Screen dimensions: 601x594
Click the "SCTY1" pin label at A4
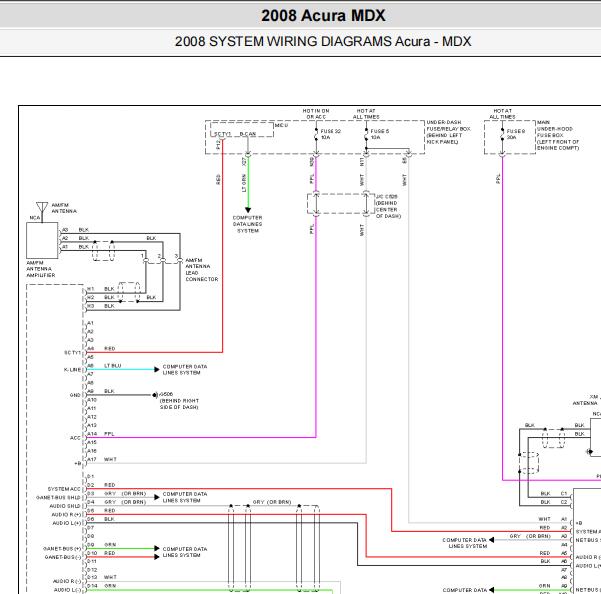click(72, 353)
